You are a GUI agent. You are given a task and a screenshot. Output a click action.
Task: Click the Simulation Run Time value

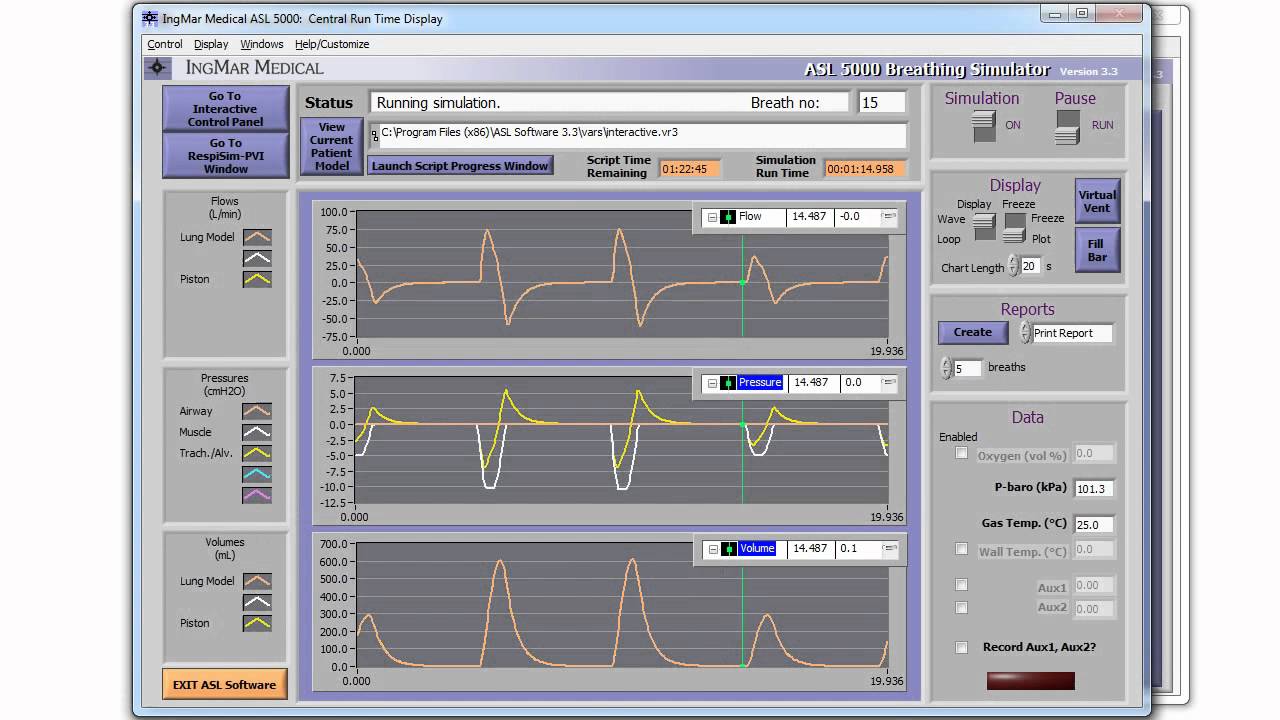865,169
